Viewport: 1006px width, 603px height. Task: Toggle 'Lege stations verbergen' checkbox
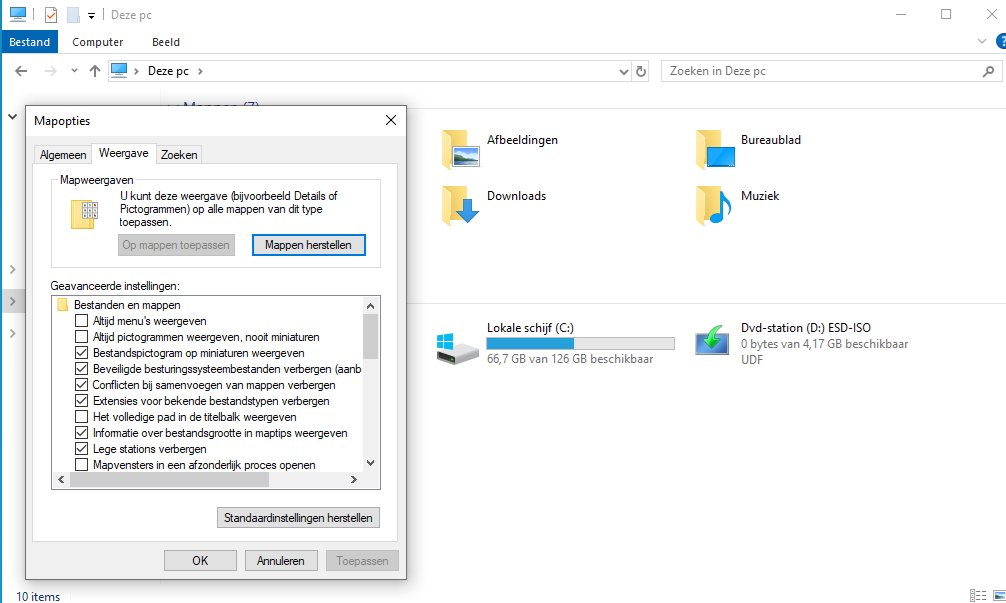pyautogui.click(x=82, y=449)
